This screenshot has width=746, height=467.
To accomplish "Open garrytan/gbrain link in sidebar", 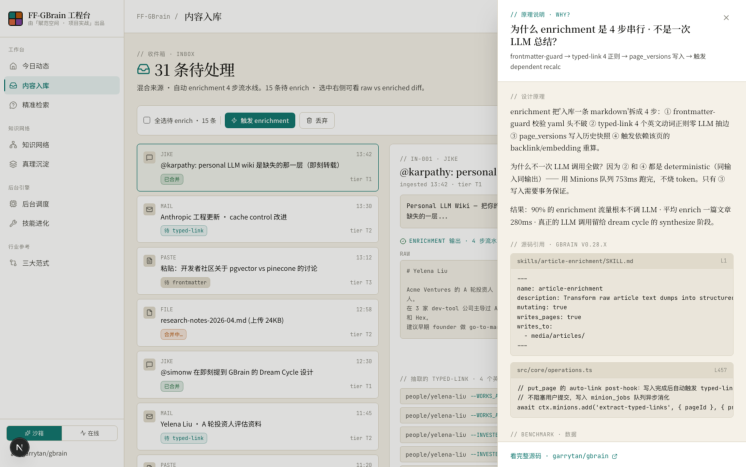I will click(48, 454).
